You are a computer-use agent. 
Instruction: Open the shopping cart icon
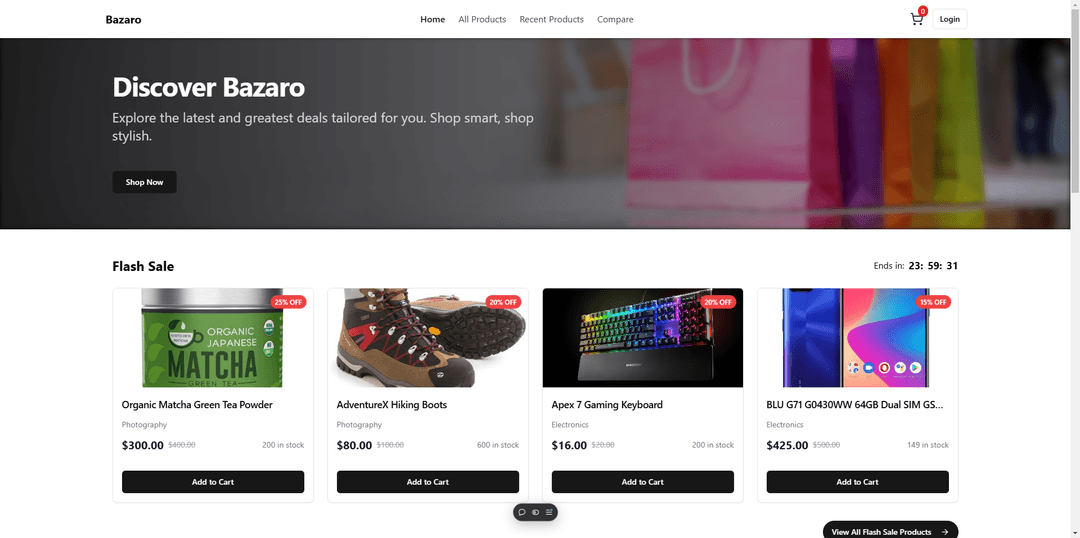tap(917, 19)
